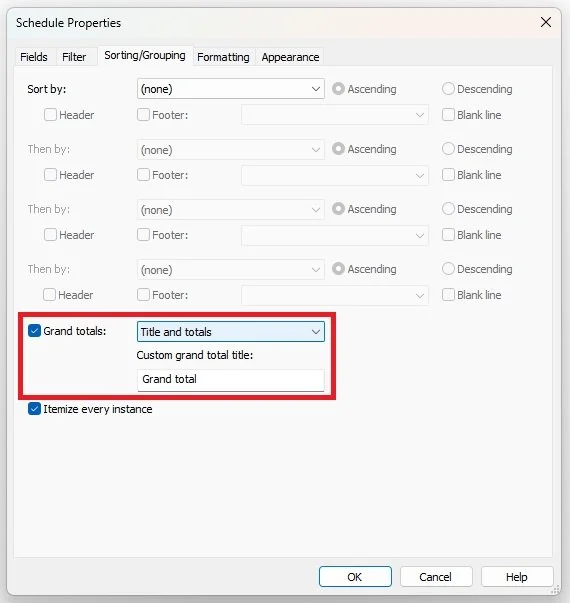The width and height of the screenshot is (570, 603).
Task: Open the first Then by dropdown
Action: point(231,150)
